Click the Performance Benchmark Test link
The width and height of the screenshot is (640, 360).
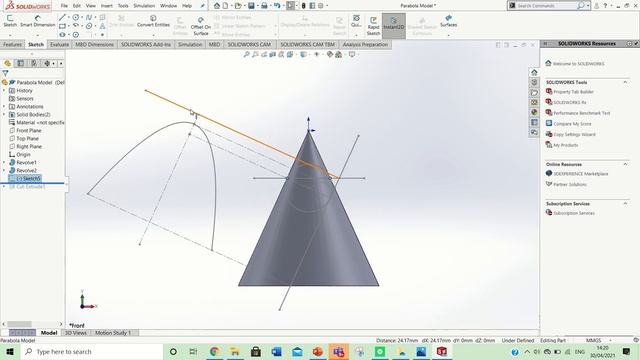(582, 113)
